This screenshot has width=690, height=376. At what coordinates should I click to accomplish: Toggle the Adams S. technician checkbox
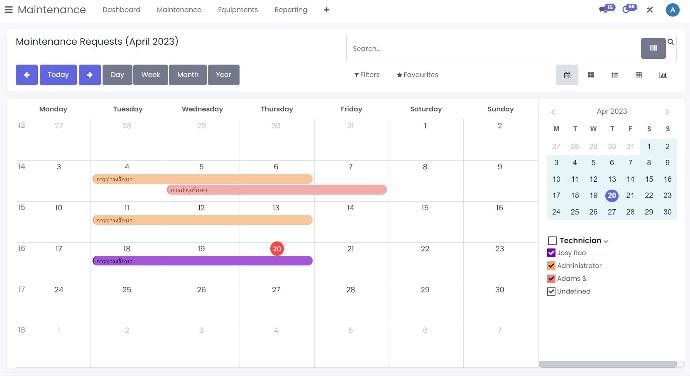pos(551,278)
